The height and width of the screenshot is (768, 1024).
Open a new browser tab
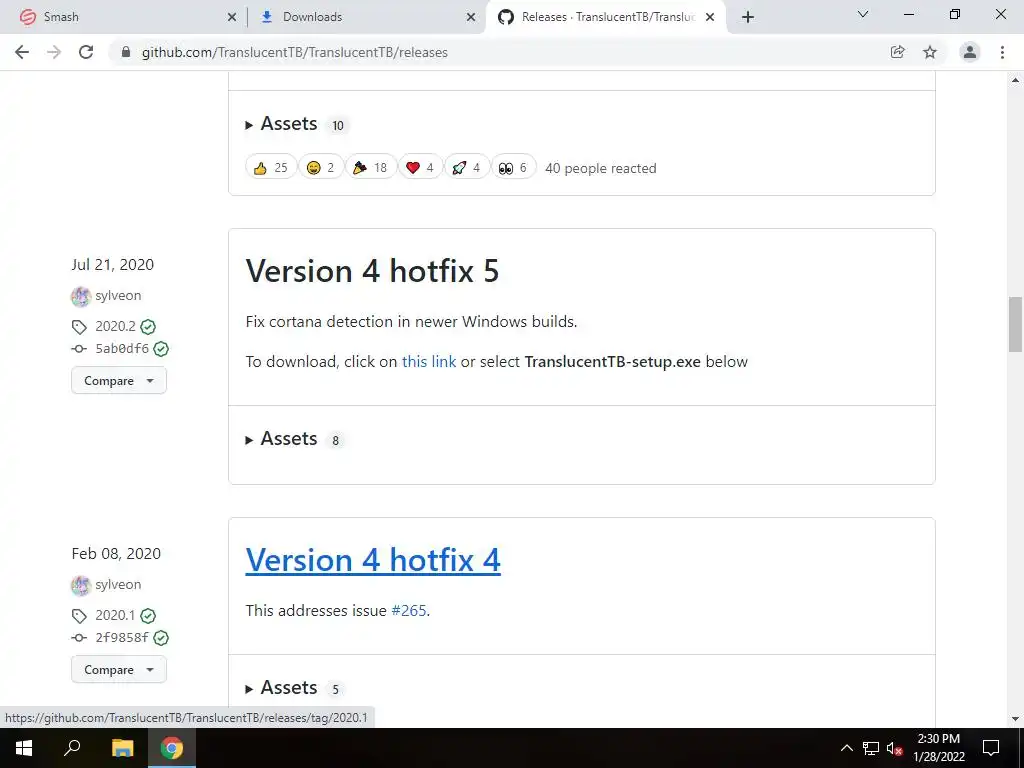(x=748, y=17)
